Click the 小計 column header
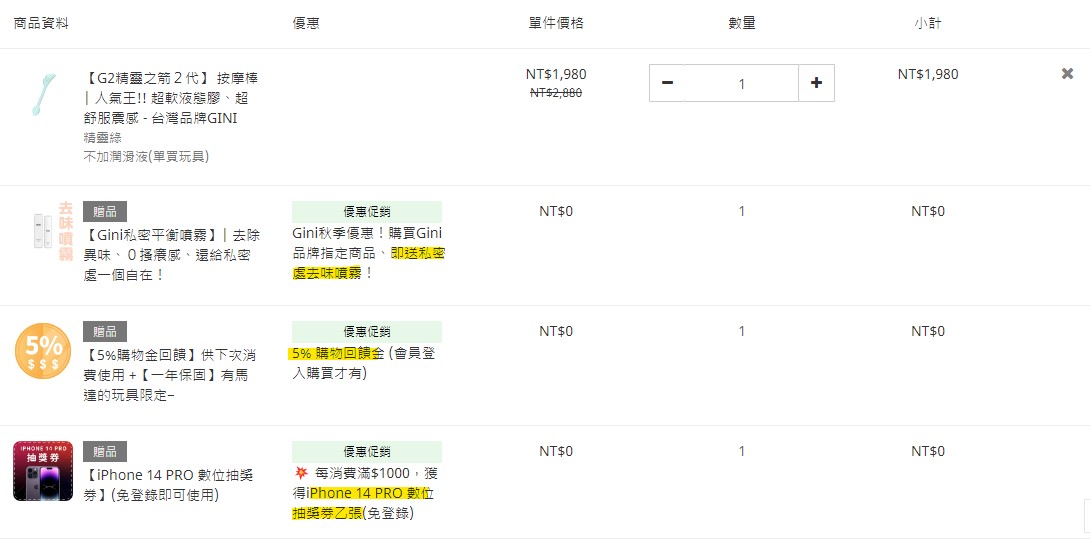This screenshot has height=540, width=1090. pos(928,23)
